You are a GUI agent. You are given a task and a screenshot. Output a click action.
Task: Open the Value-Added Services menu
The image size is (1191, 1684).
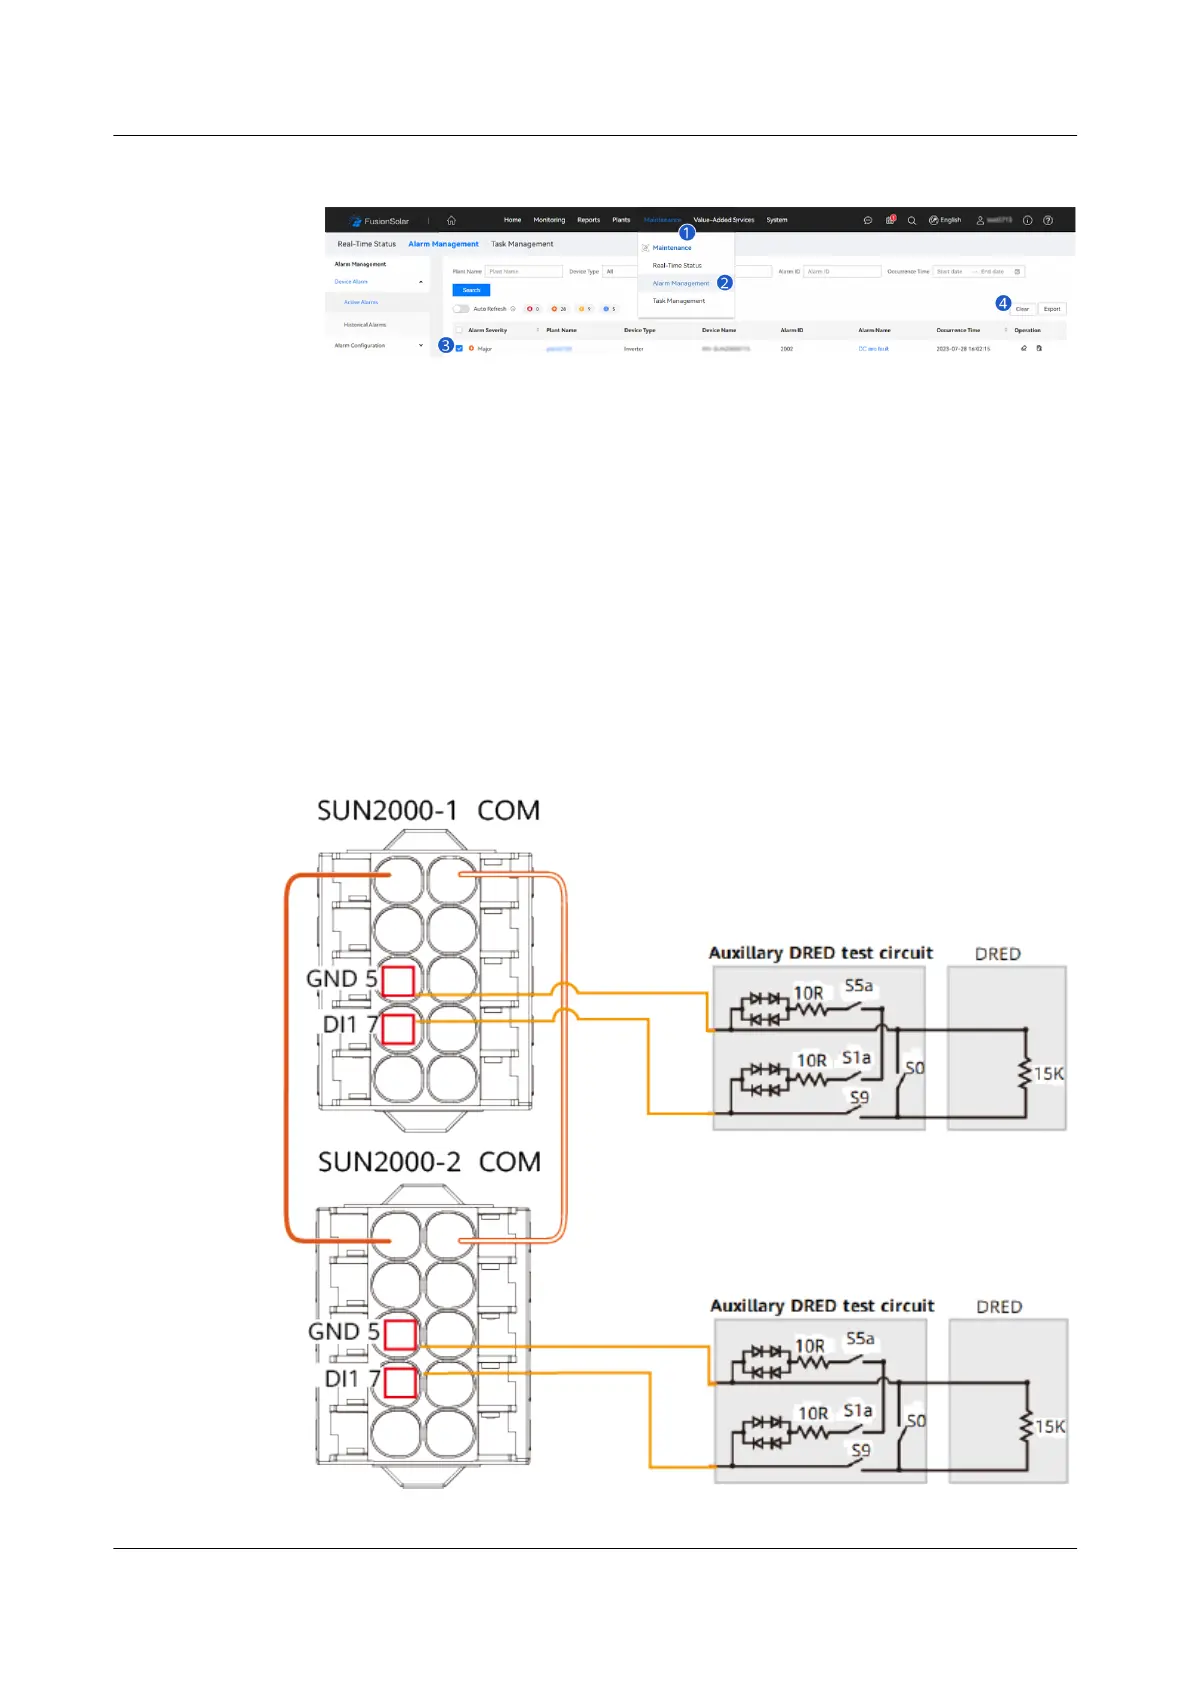(724, 220)
